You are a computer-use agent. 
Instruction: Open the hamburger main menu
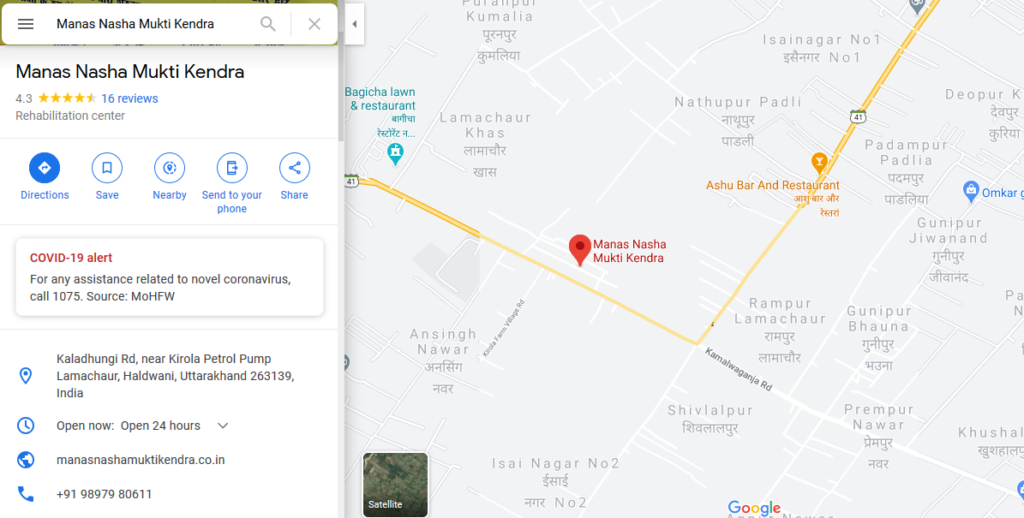(25, 24)
